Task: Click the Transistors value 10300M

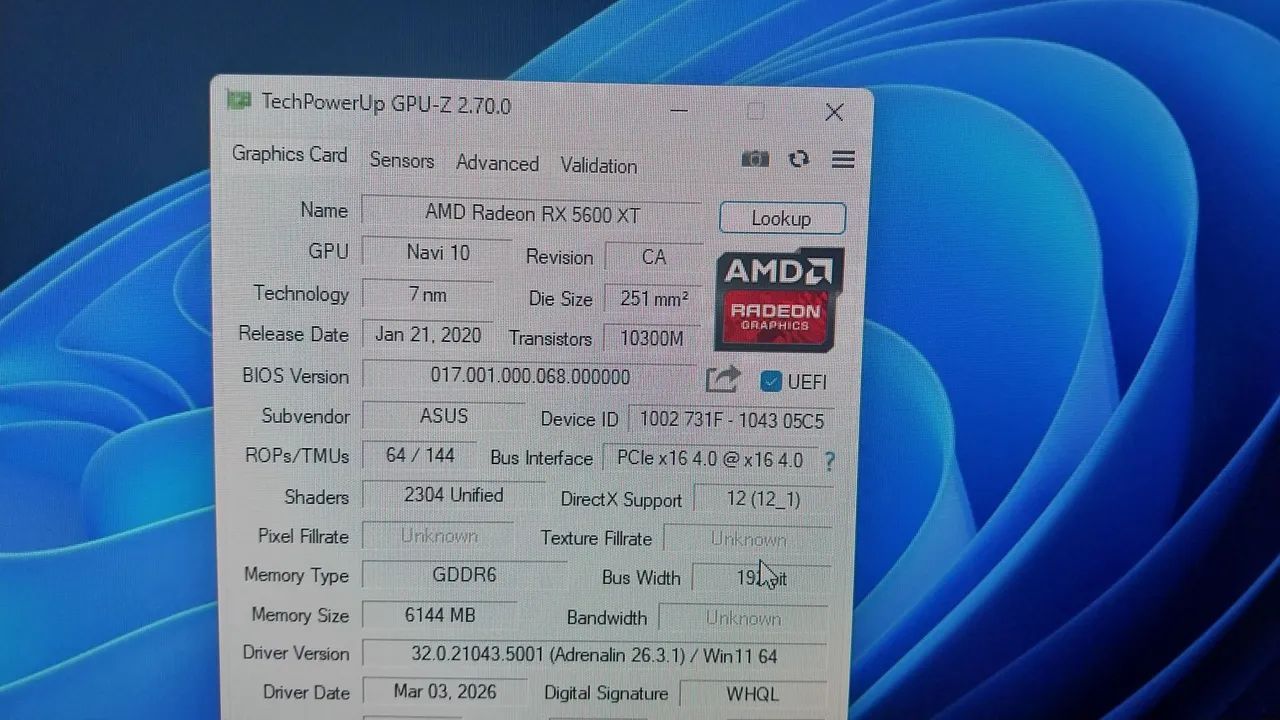Action: 651,338
